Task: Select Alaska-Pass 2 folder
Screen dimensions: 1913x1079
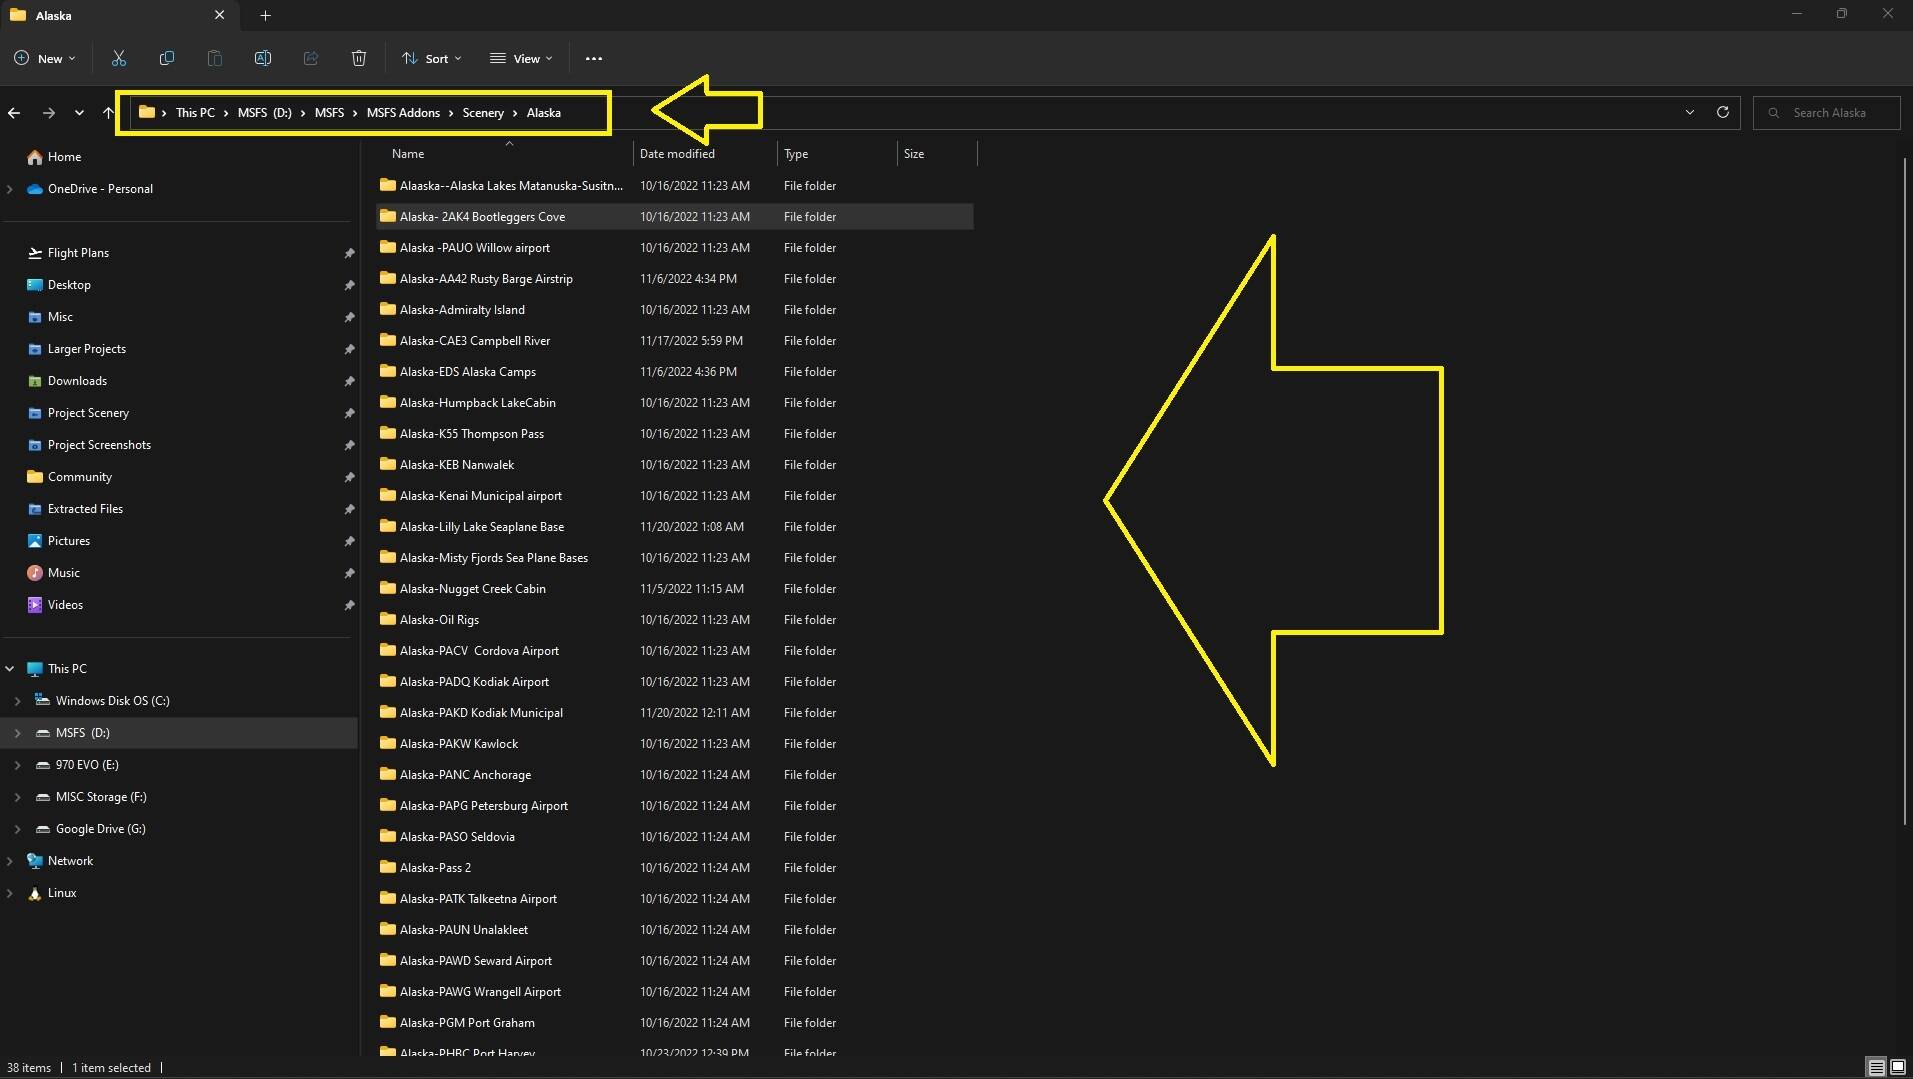Action: click(x=675, y=868)
